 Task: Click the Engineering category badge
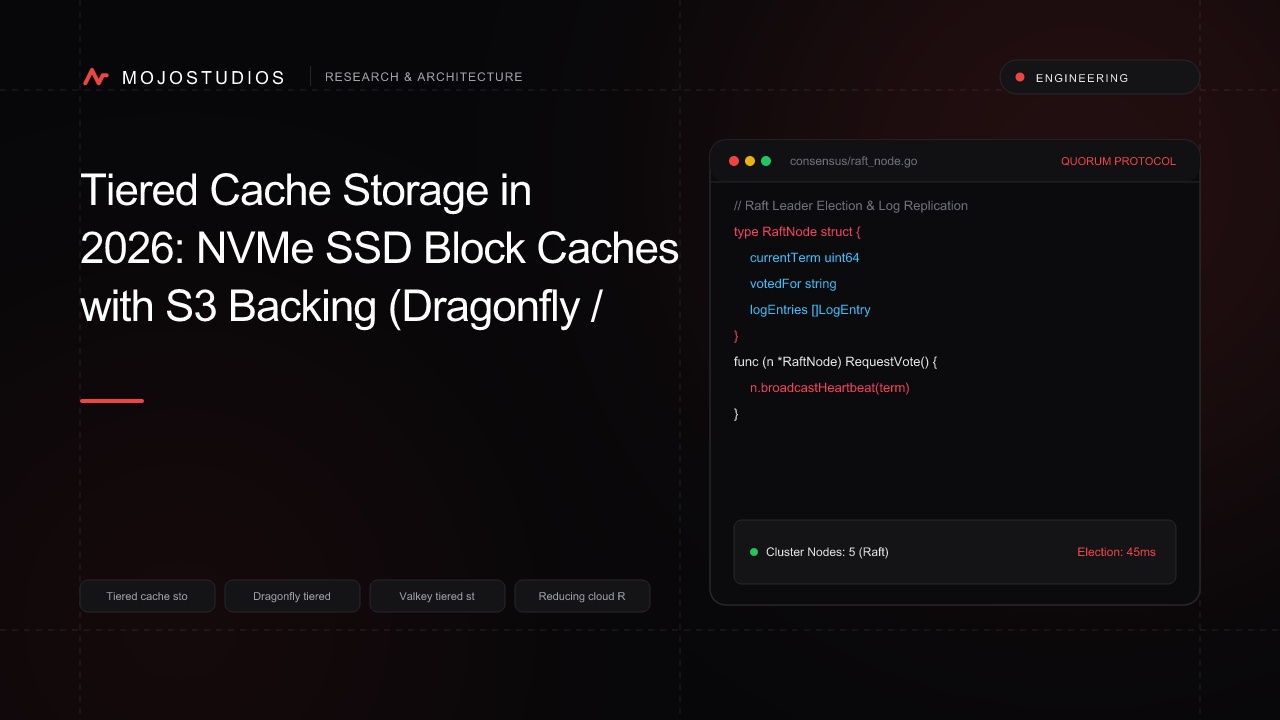(x=1100, y=77)
